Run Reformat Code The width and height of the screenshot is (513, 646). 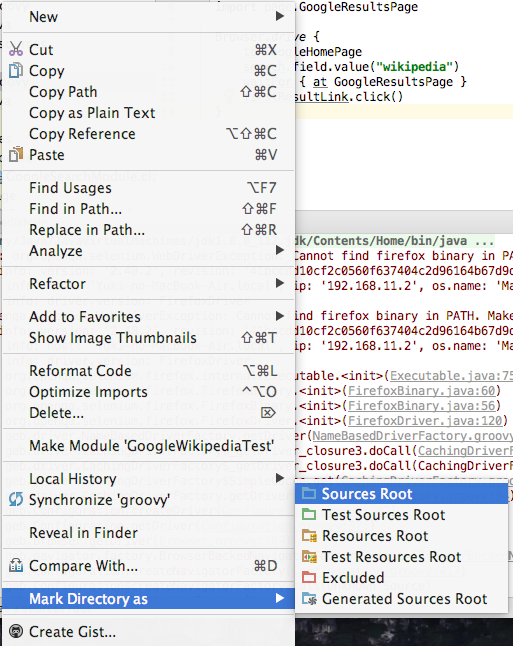tap(148, 370)
